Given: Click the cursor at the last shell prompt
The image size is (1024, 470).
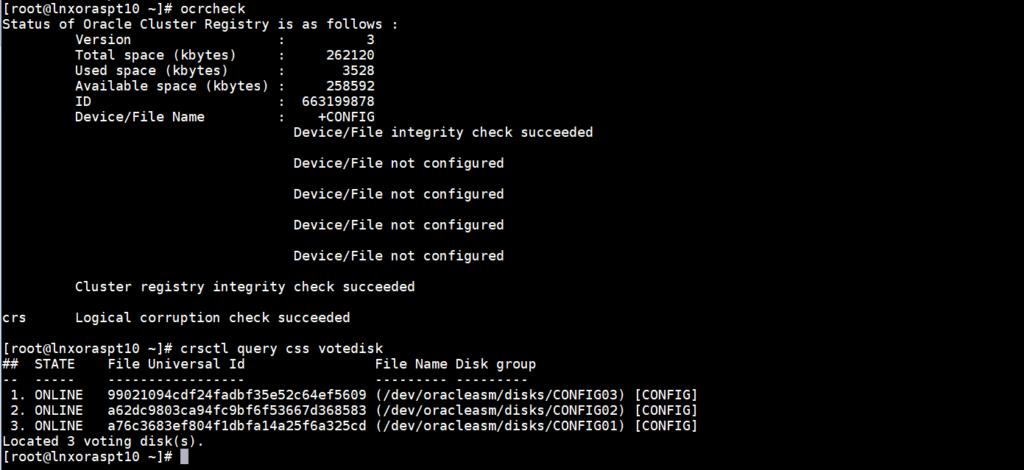Looking at the screenshot, I should coord(184,457).
